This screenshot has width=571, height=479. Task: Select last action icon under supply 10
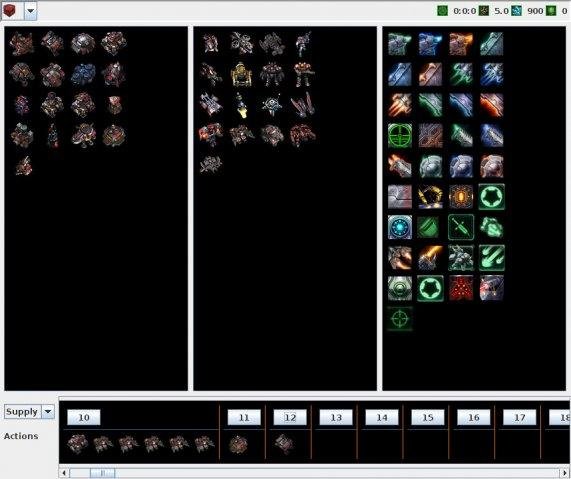coord(204,444)
